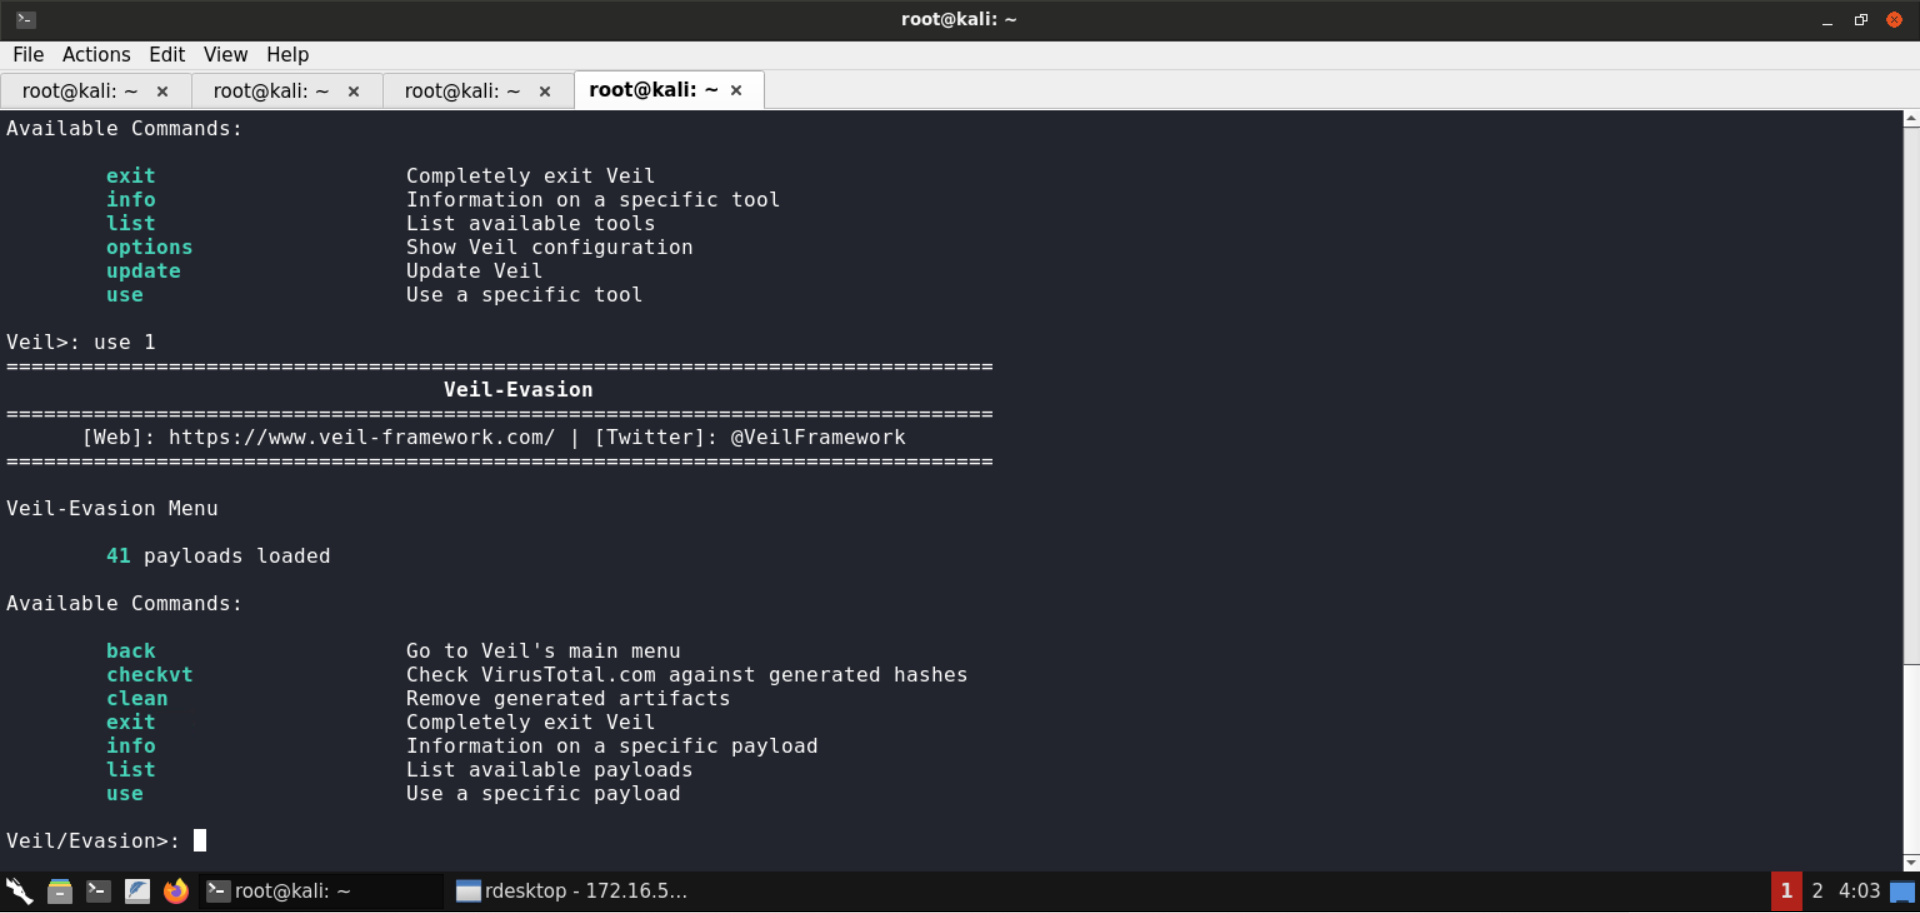Close the active bold root@kali tab

(x=736, y=90)
